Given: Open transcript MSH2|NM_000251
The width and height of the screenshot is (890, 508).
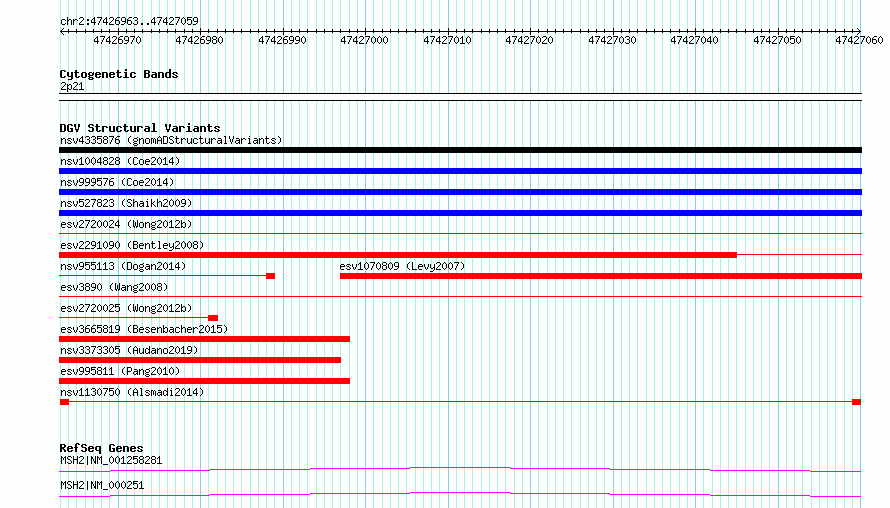Looking at the screenshot, I should tap(102, 485).
